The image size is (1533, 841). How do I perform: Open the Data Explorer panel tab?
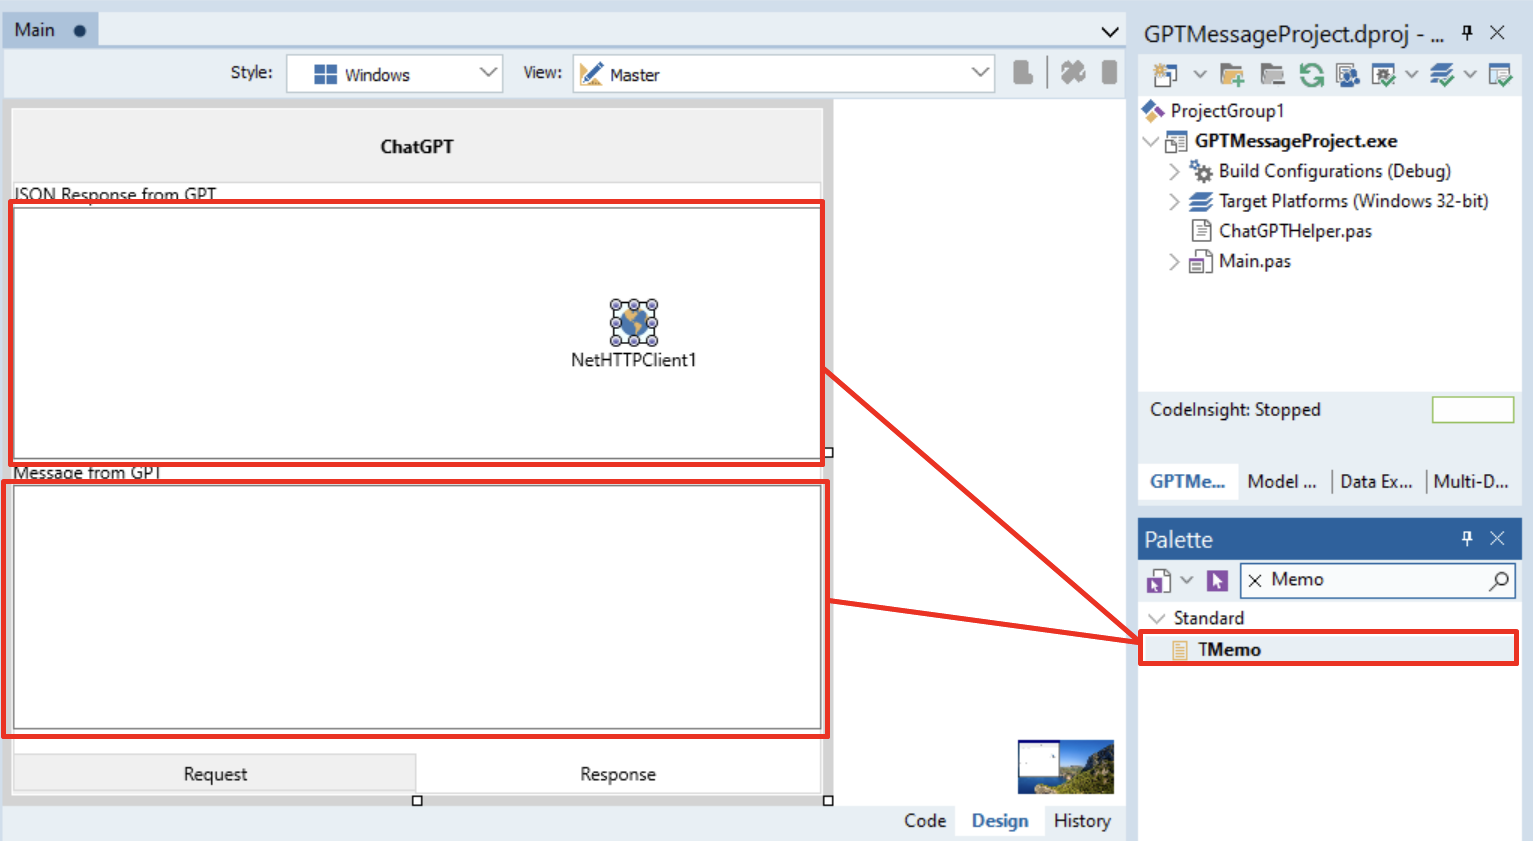[1376, 481]
